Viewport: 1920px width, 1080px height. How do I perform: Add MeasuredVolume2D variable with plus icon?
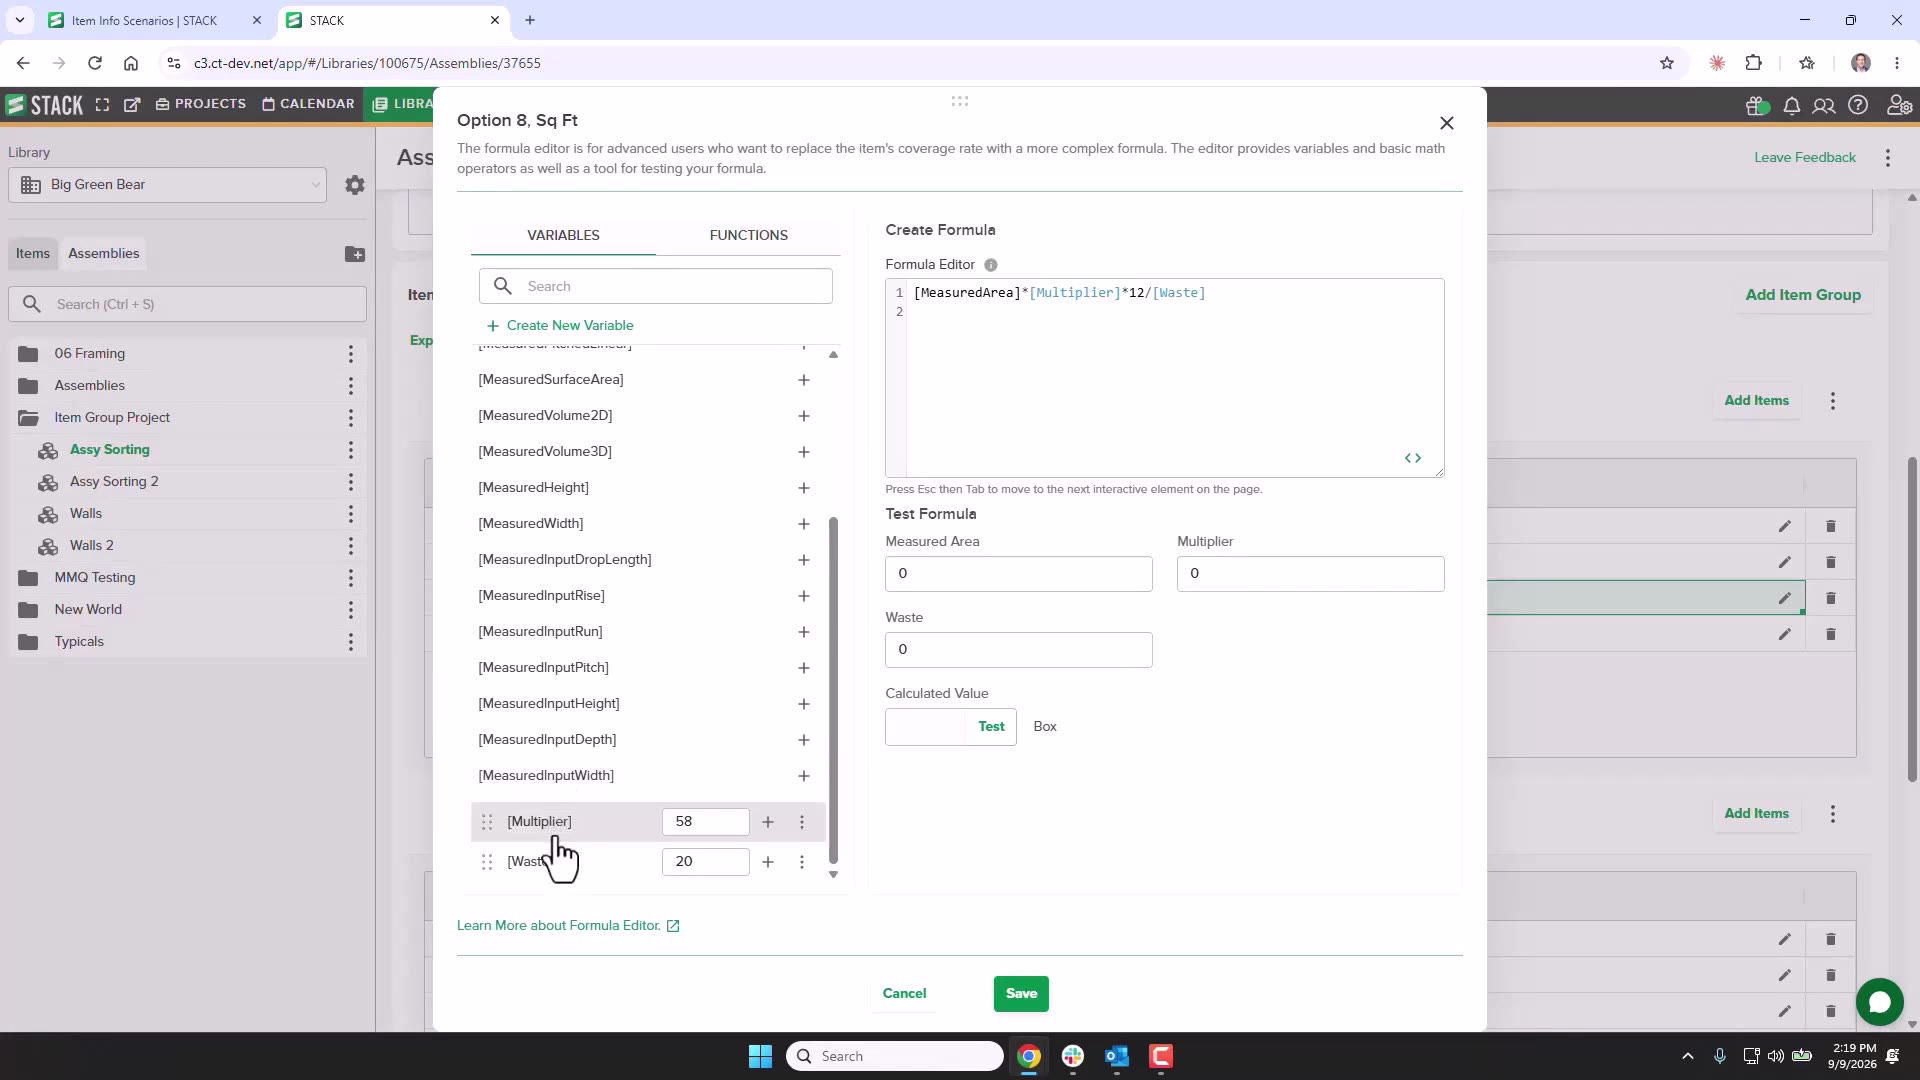804,416
